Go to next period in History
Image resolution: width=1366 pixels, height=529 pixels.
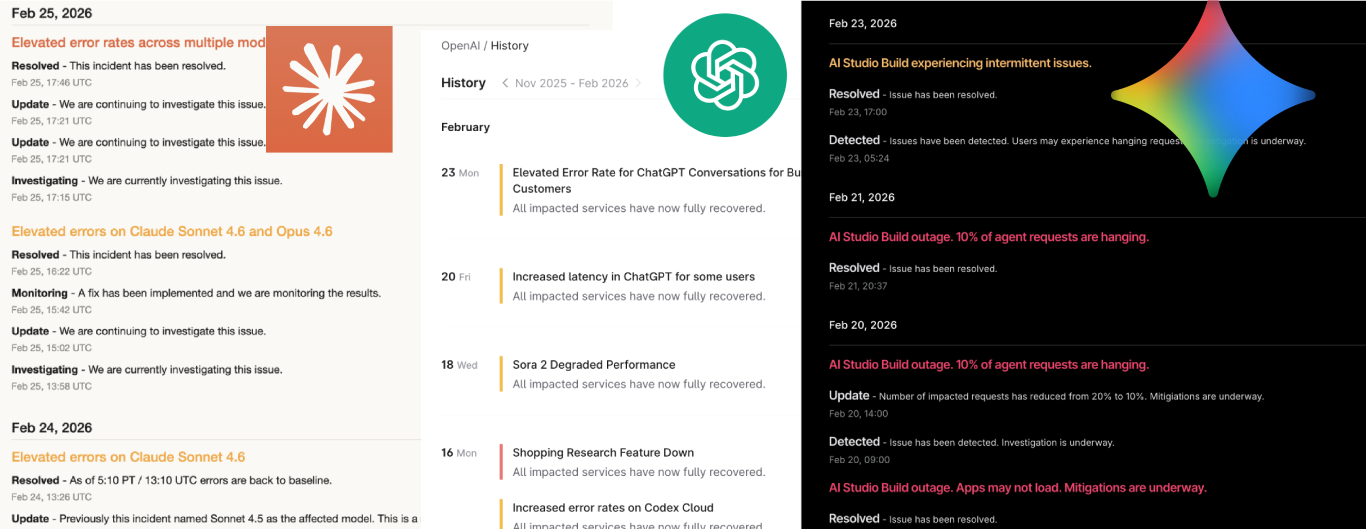(x=639, y=83)
